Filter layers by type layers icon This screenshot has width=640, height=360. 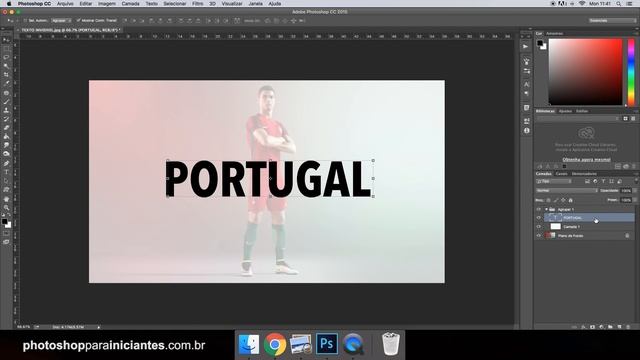[603, 181]
